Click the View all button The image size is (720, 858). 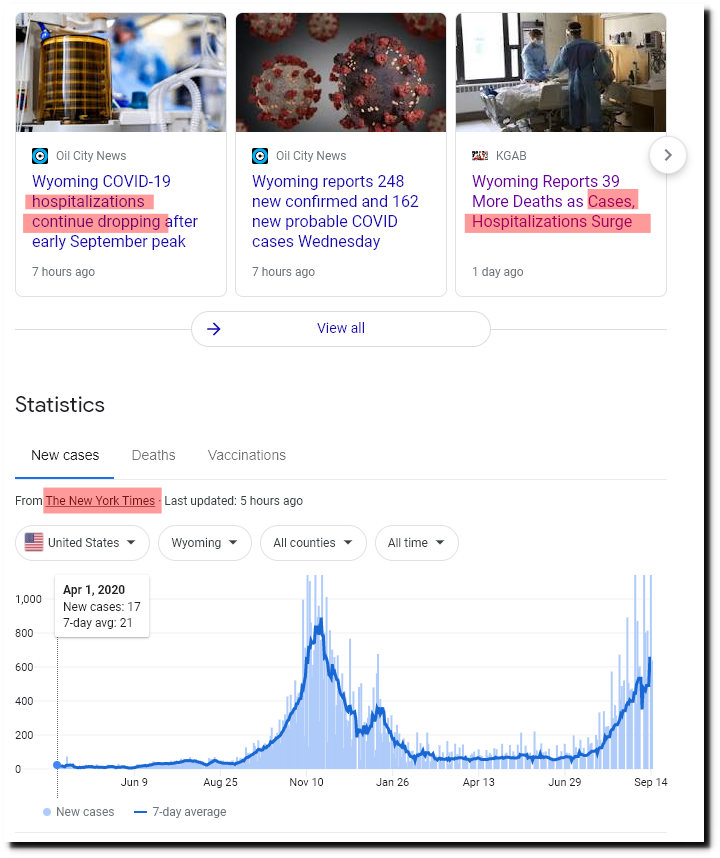[341, 329]
